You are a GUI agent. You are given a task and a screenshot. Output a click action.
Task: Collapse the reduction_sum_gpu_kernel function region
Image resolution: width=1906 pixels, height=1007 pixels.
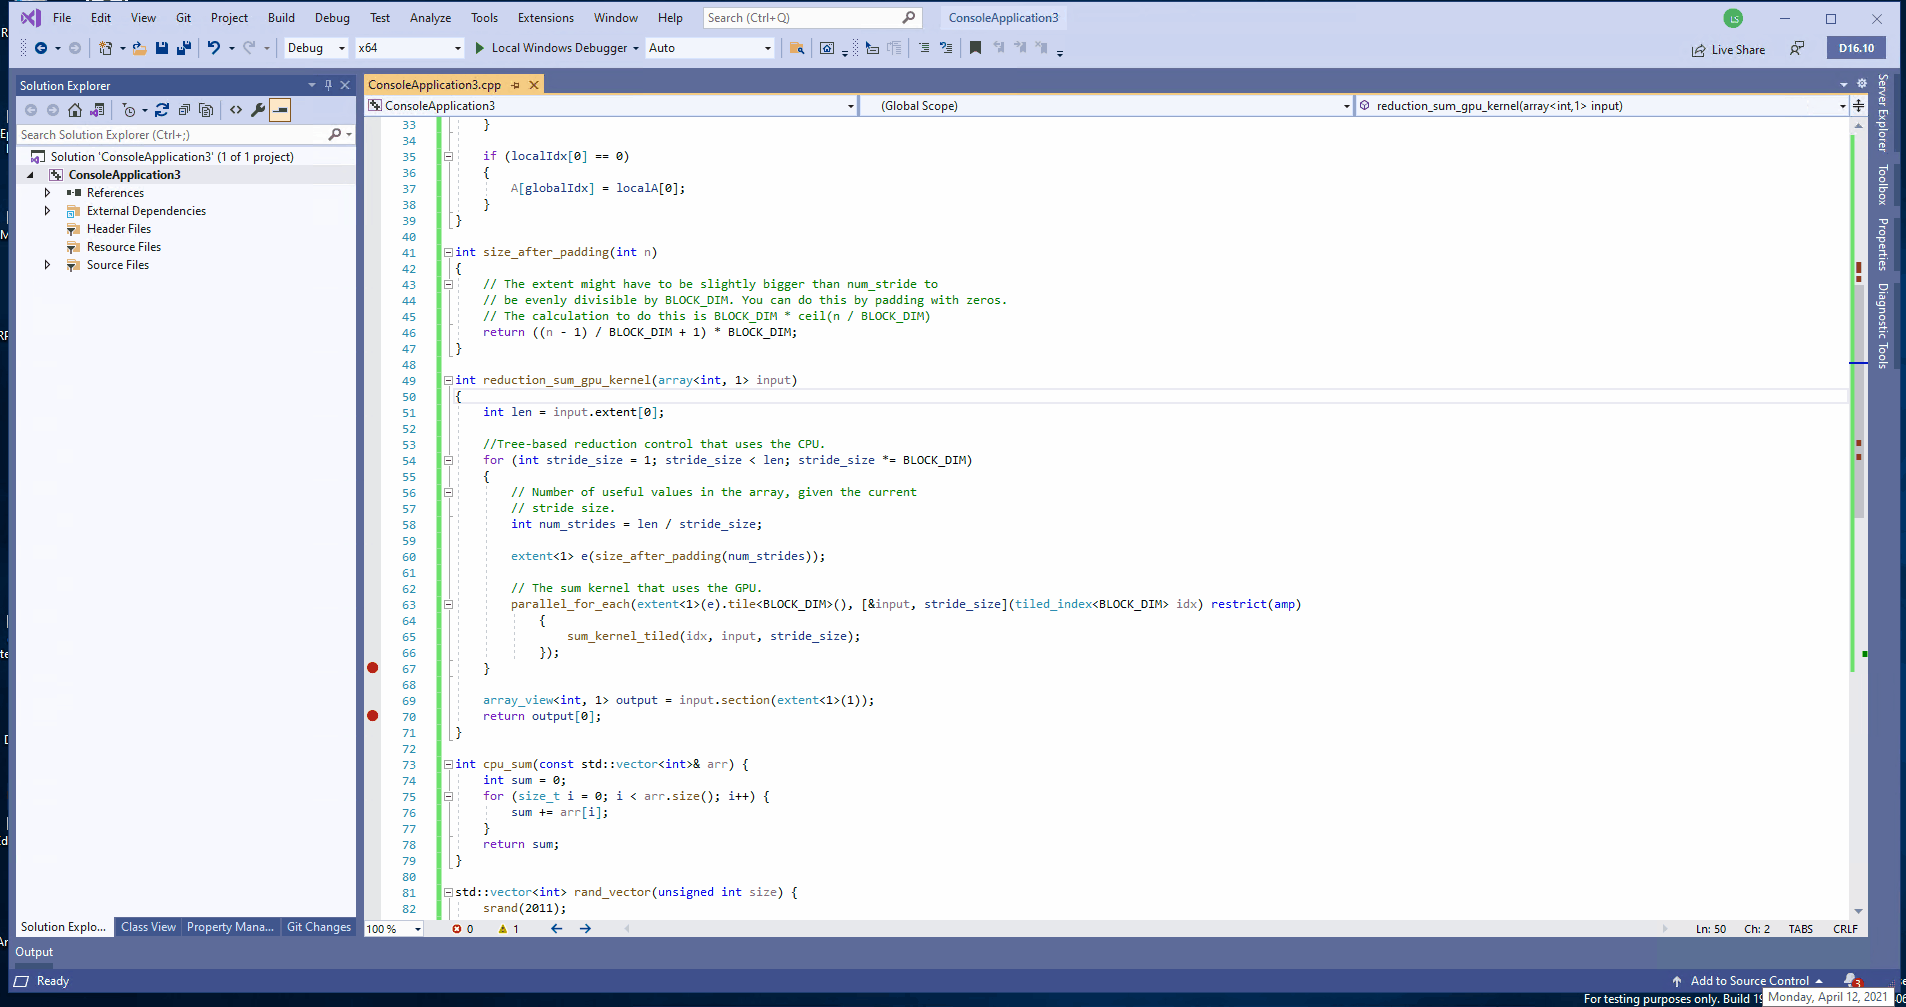pos(448,380)
